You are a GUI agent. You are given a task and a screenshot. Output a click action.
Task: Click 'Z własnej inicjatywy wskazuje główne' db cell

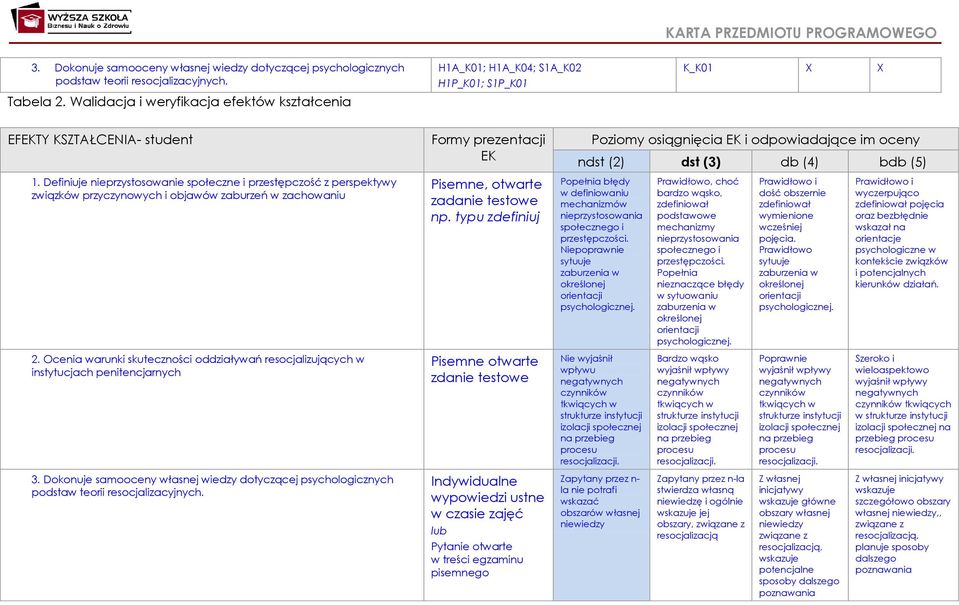(x=799, y=535)
